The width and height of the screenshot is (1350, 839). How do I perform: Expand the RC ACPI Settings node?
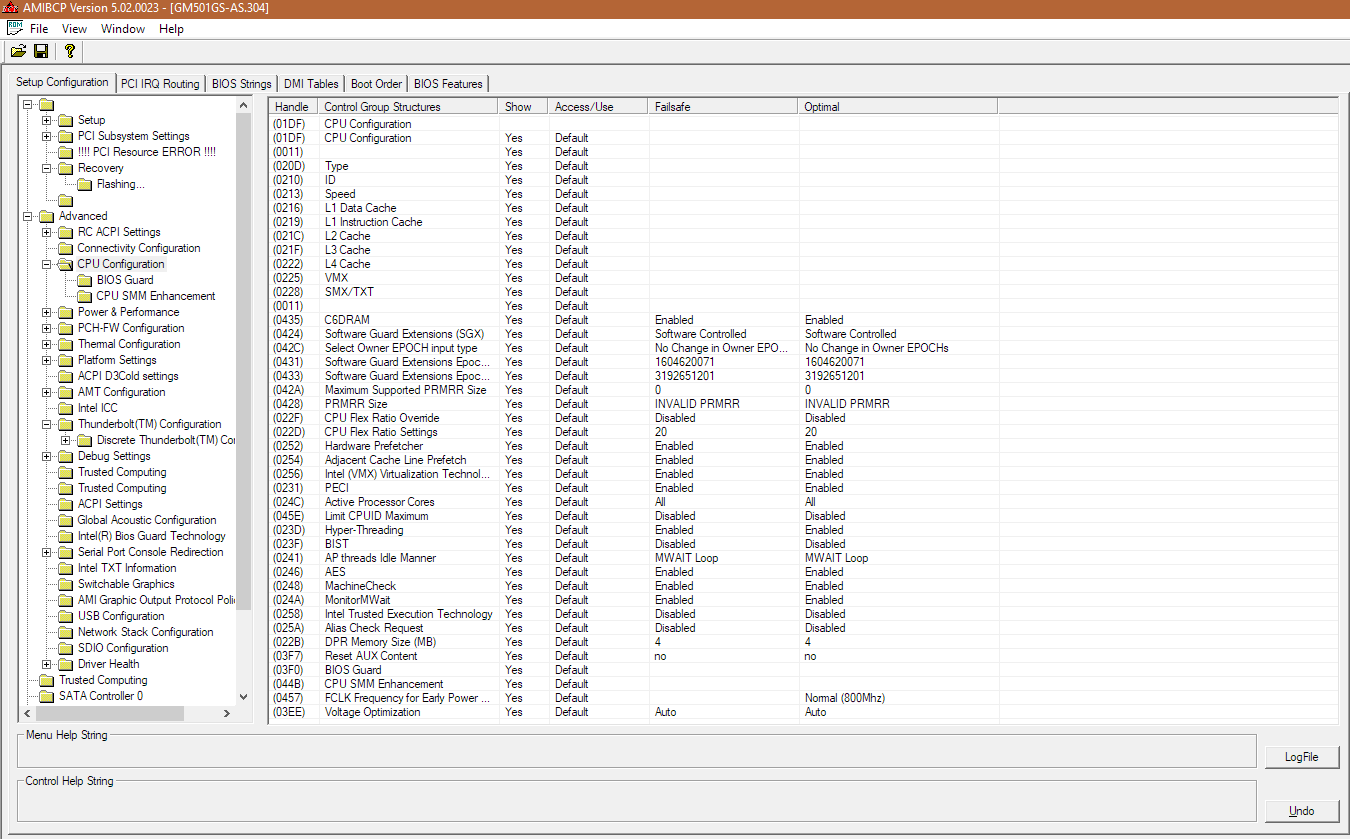[x=47, y=232]
